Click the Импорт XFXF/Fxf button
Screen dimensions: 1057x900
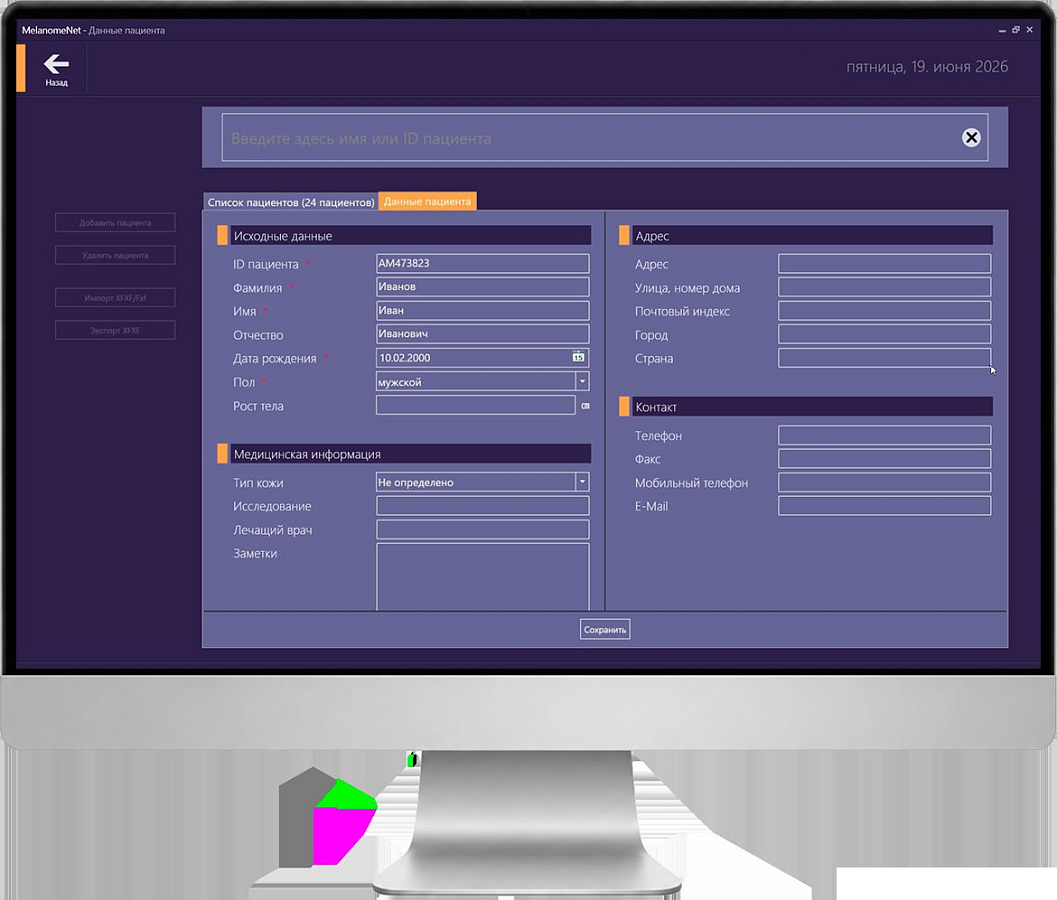point(115,298)
